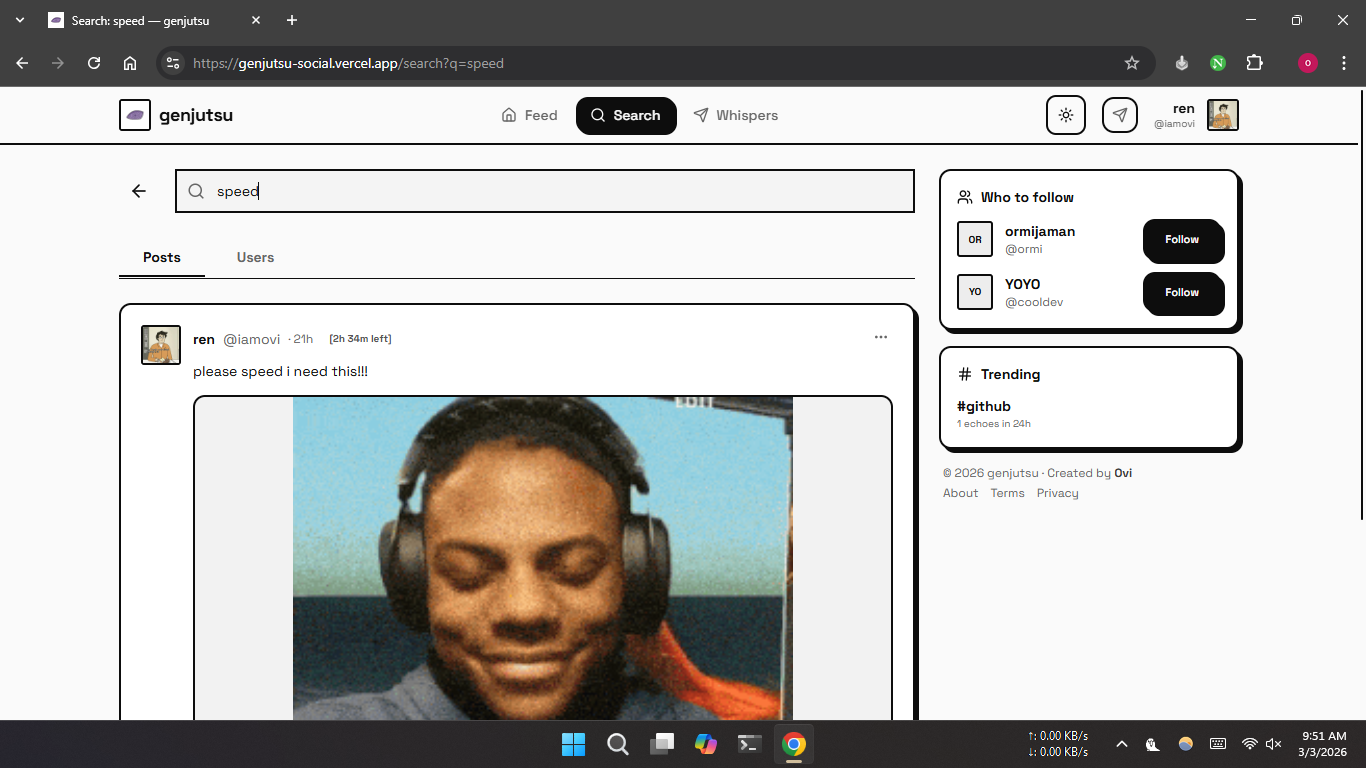This screenshot has width=1366, height=768.
Task: Open ormijaman's OR avatar
Action: pyautogui.click(x=975, y=239)
